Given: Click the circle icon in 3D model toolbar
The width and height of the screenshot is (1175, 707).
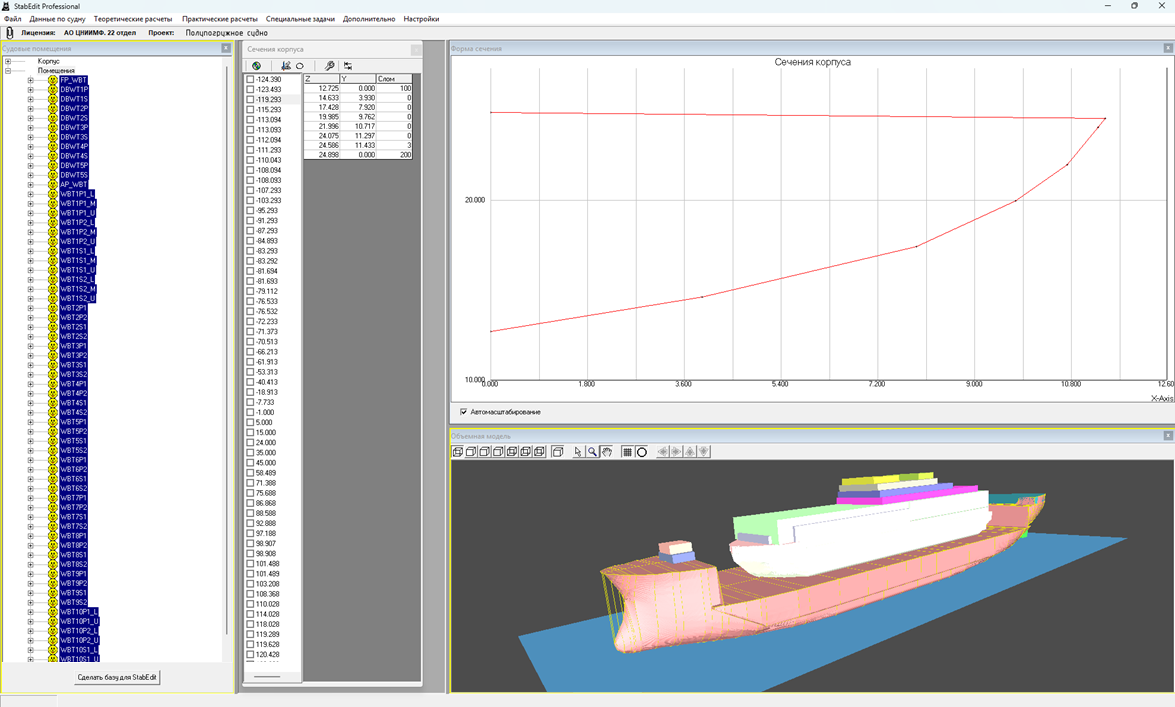Looking at the screenshot, I should click(642, 452).
